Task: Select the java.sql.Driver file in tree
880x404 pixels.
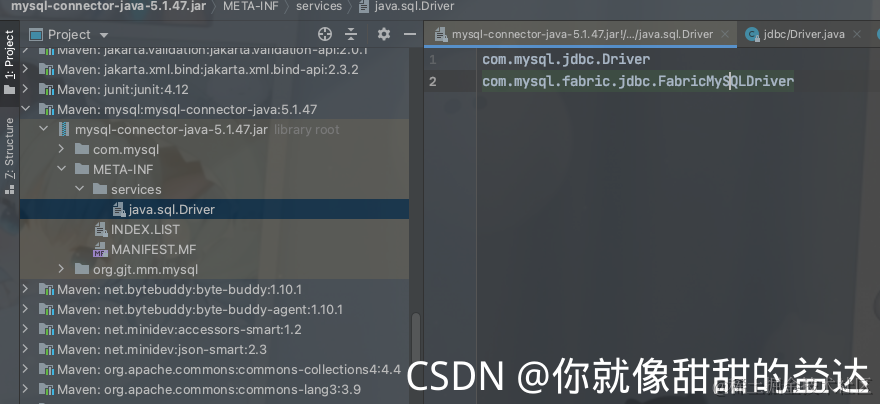Action: click(x=214, y=209)
